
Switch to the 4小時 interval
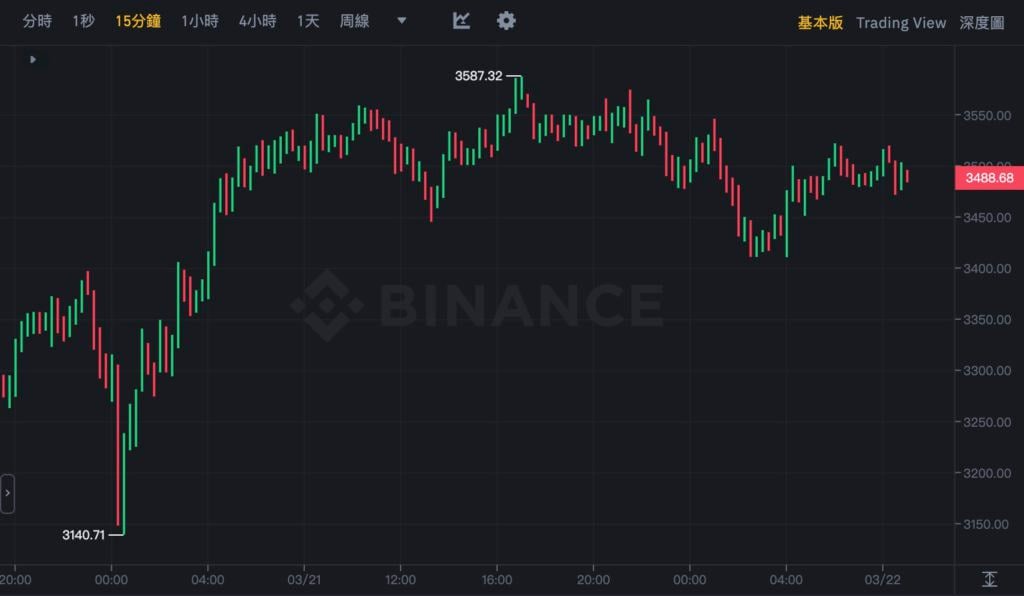coord(257,21)
